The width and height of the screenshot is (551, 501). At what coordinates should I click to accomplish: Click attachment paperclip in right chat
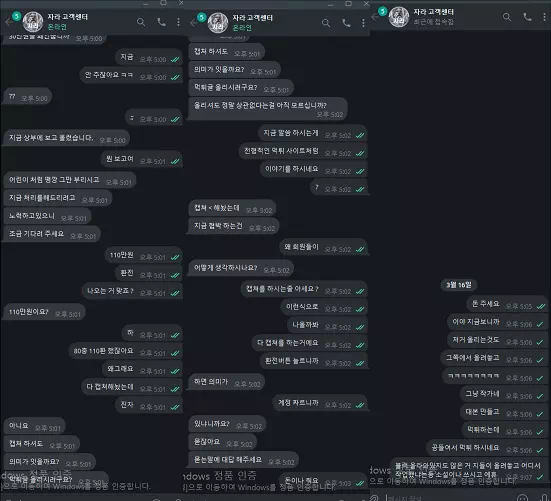coord(374,497)
